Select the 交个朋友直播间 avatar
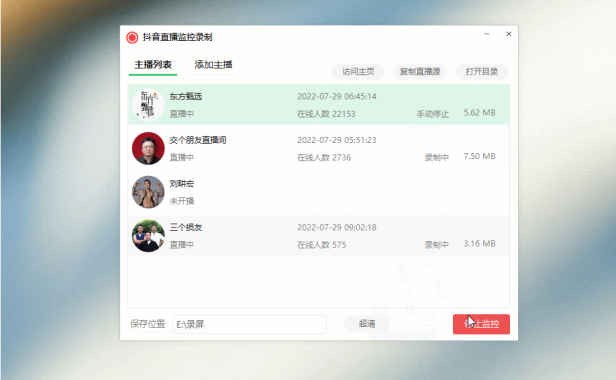Screen dimensions: 616x380 (x=148, y=148)
